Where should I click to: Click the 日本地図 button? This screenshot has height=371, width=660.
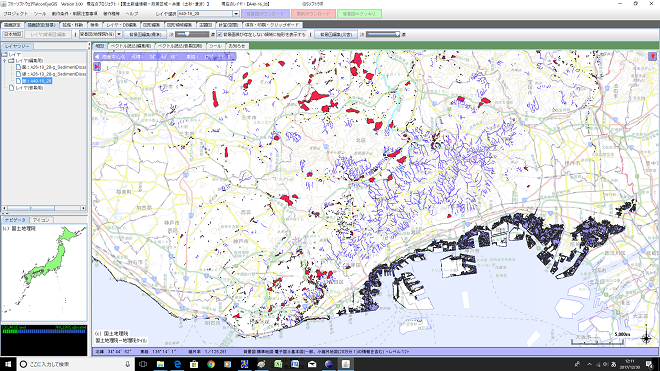pos(13,35)
